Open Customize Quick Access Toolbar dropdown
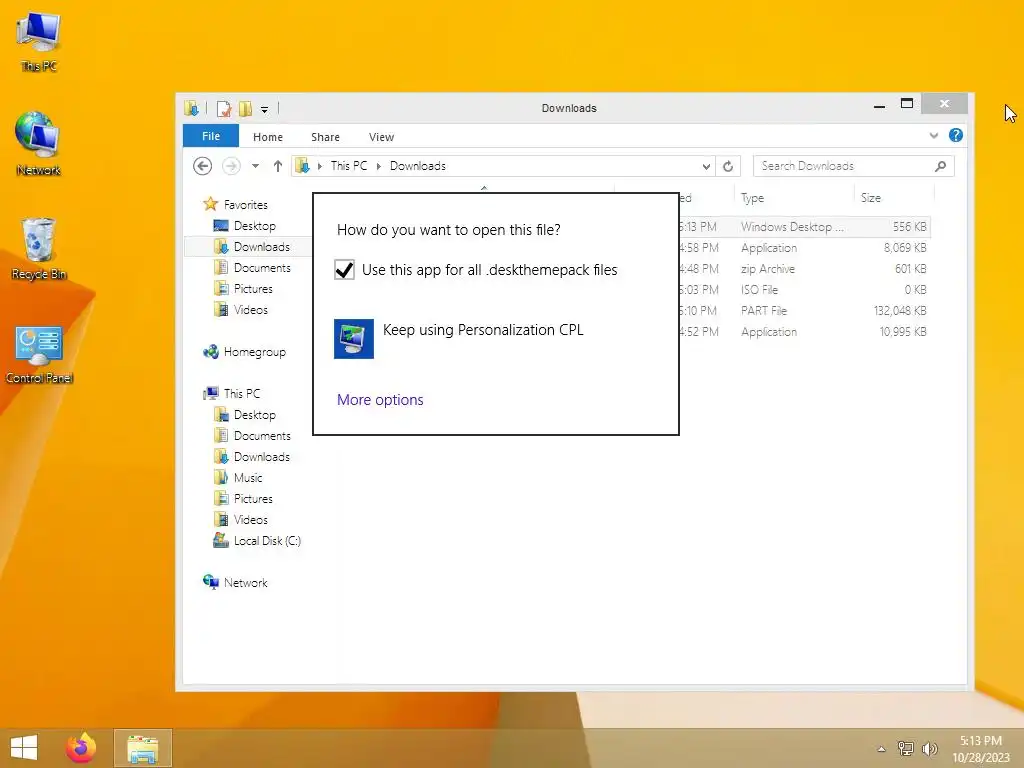1024x768 pixels. point(264,109)
